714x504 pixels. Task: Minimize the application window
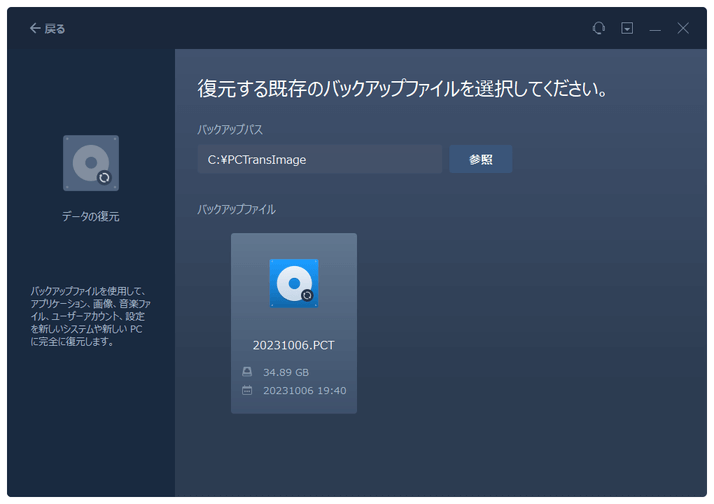[655, 29]
